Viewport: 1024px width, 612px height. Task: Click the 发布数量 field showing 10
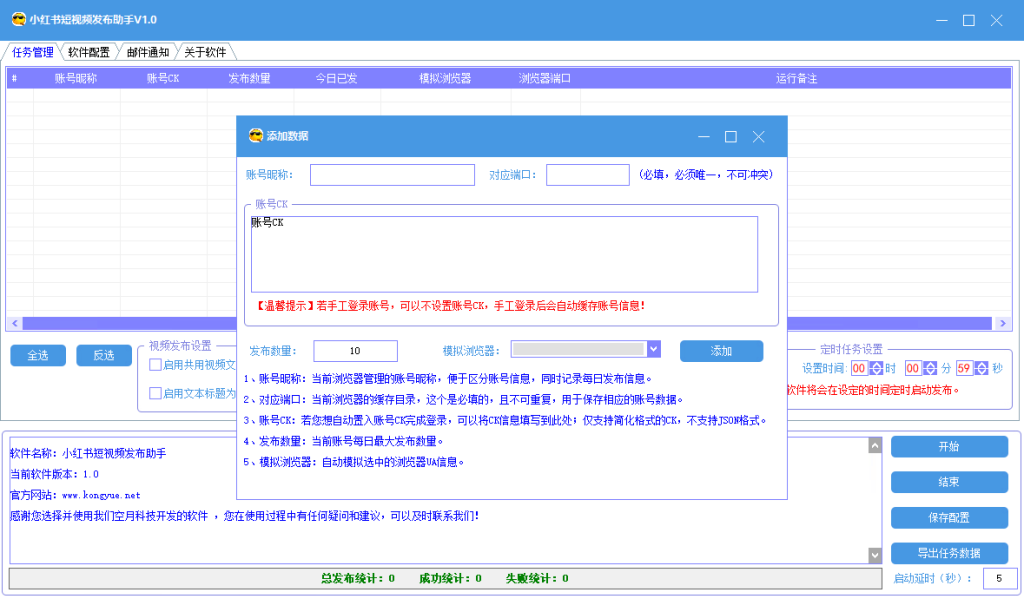355,351
